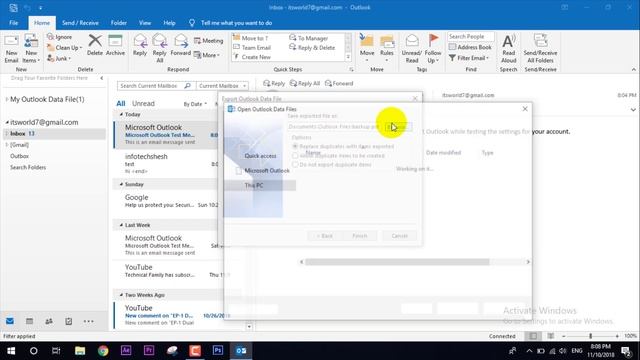Switch to the Calendar view icon
Screen dimensions: 640x360
pyautogui.click(x=29, y=321)
